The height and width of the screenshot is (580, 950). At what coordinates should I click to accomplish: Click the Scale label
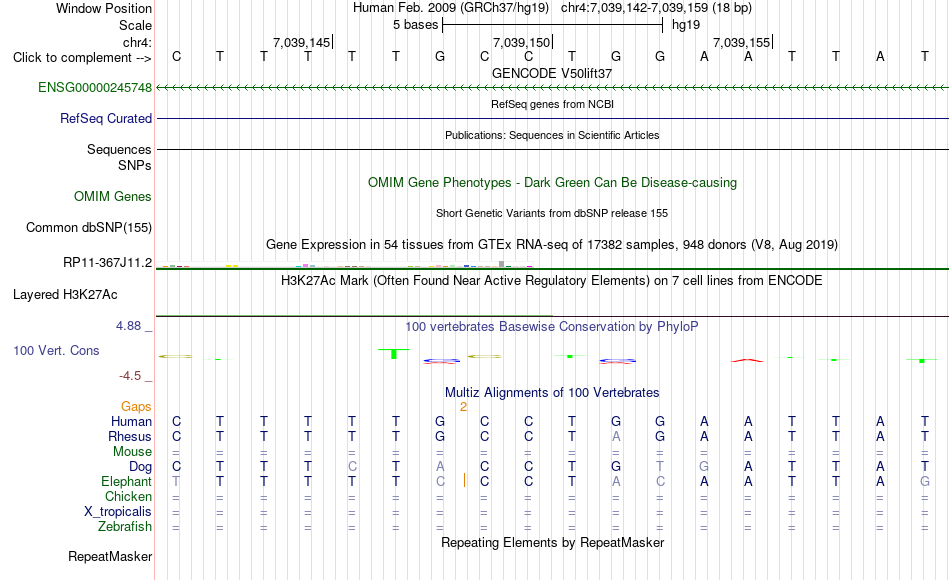[x=136, y=25]
